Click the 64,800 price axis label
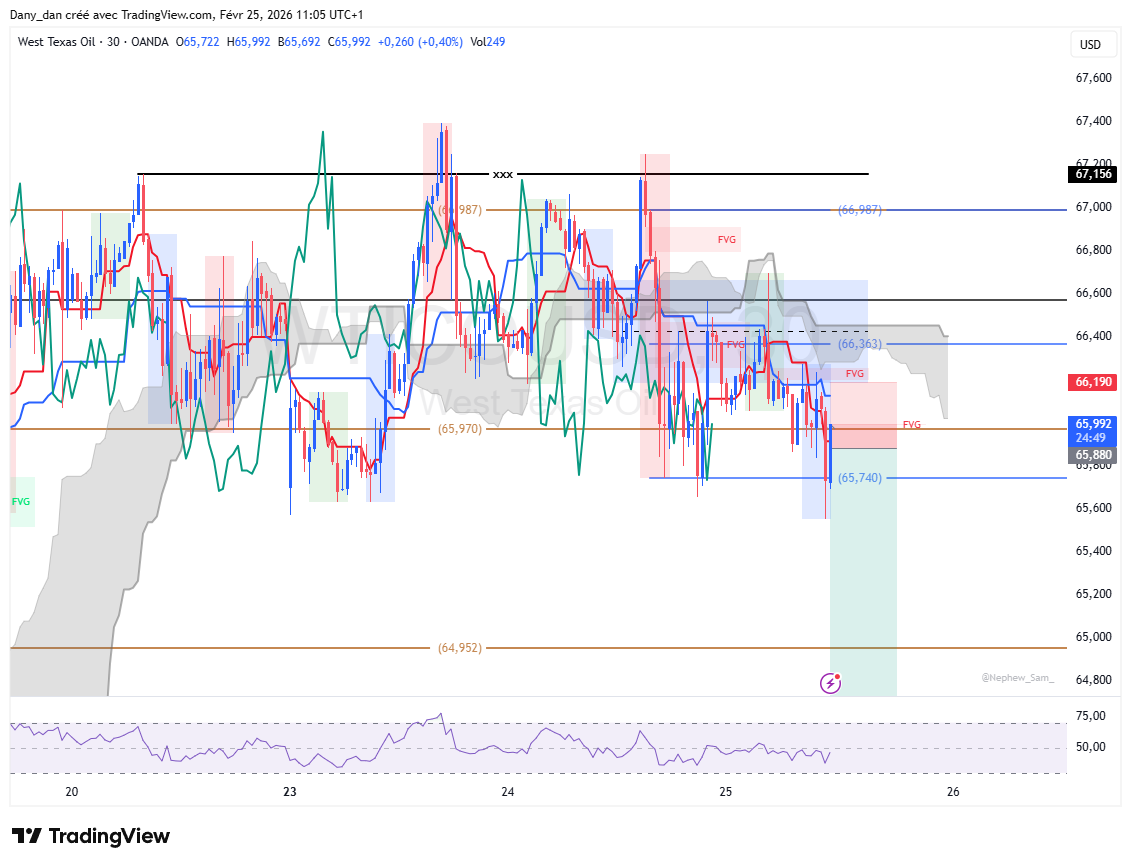The height and width of the screenshot is (866, 1131). pos(1093,680)
